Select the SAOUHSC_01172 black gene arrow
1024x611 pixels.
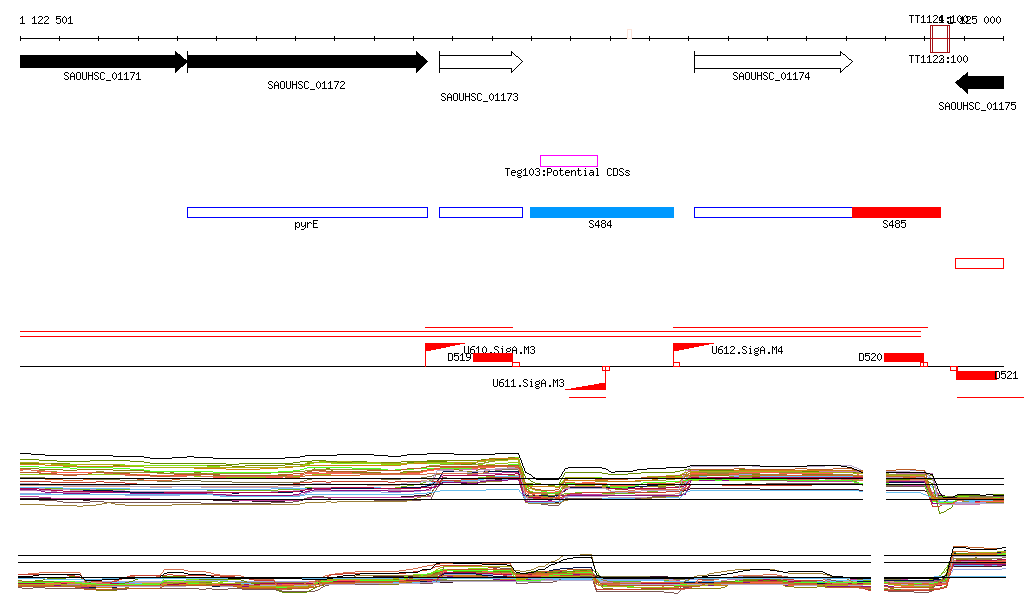[308, 62]
